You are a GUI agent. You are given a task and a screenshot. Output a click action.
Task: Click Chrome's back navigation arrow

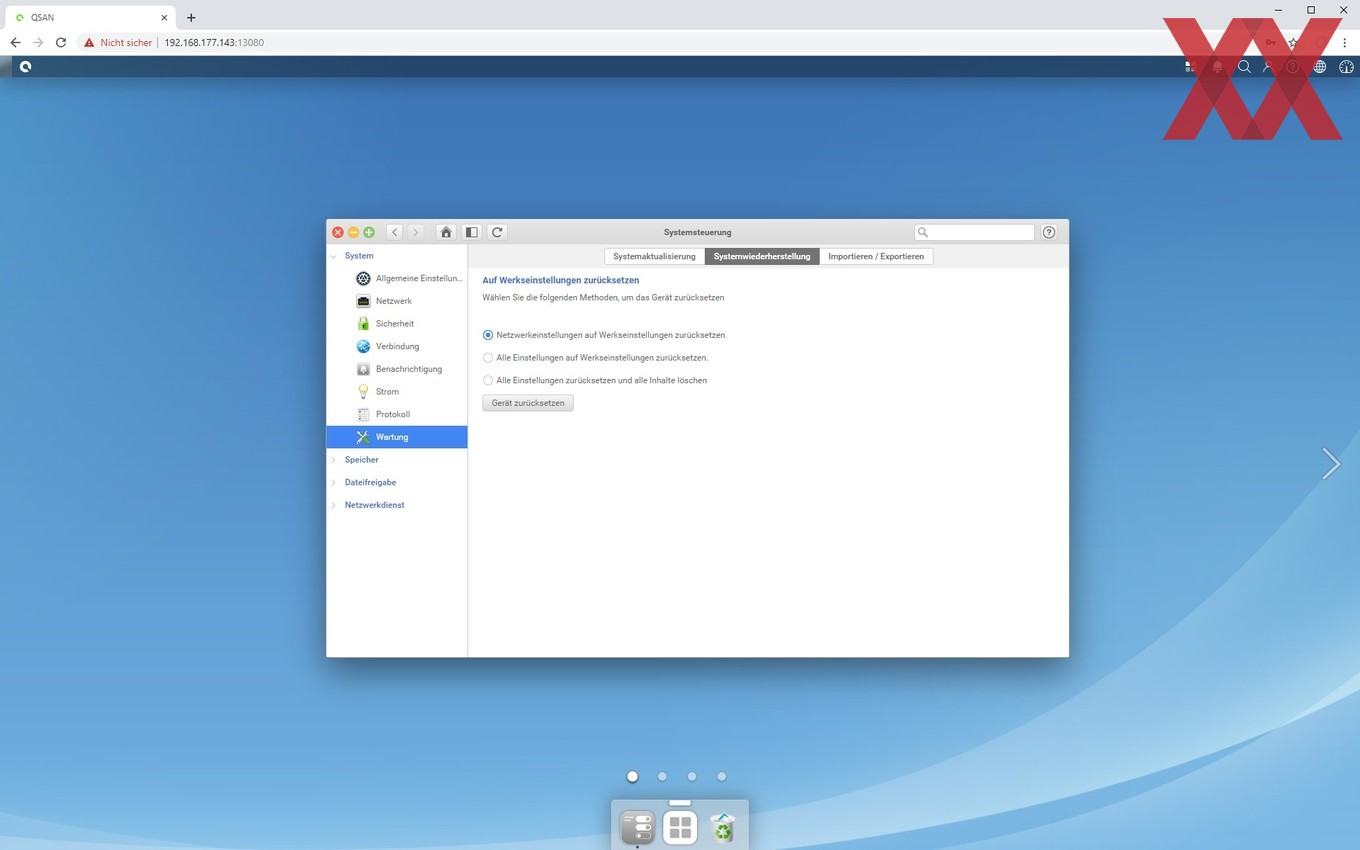[x=15, y=43]
